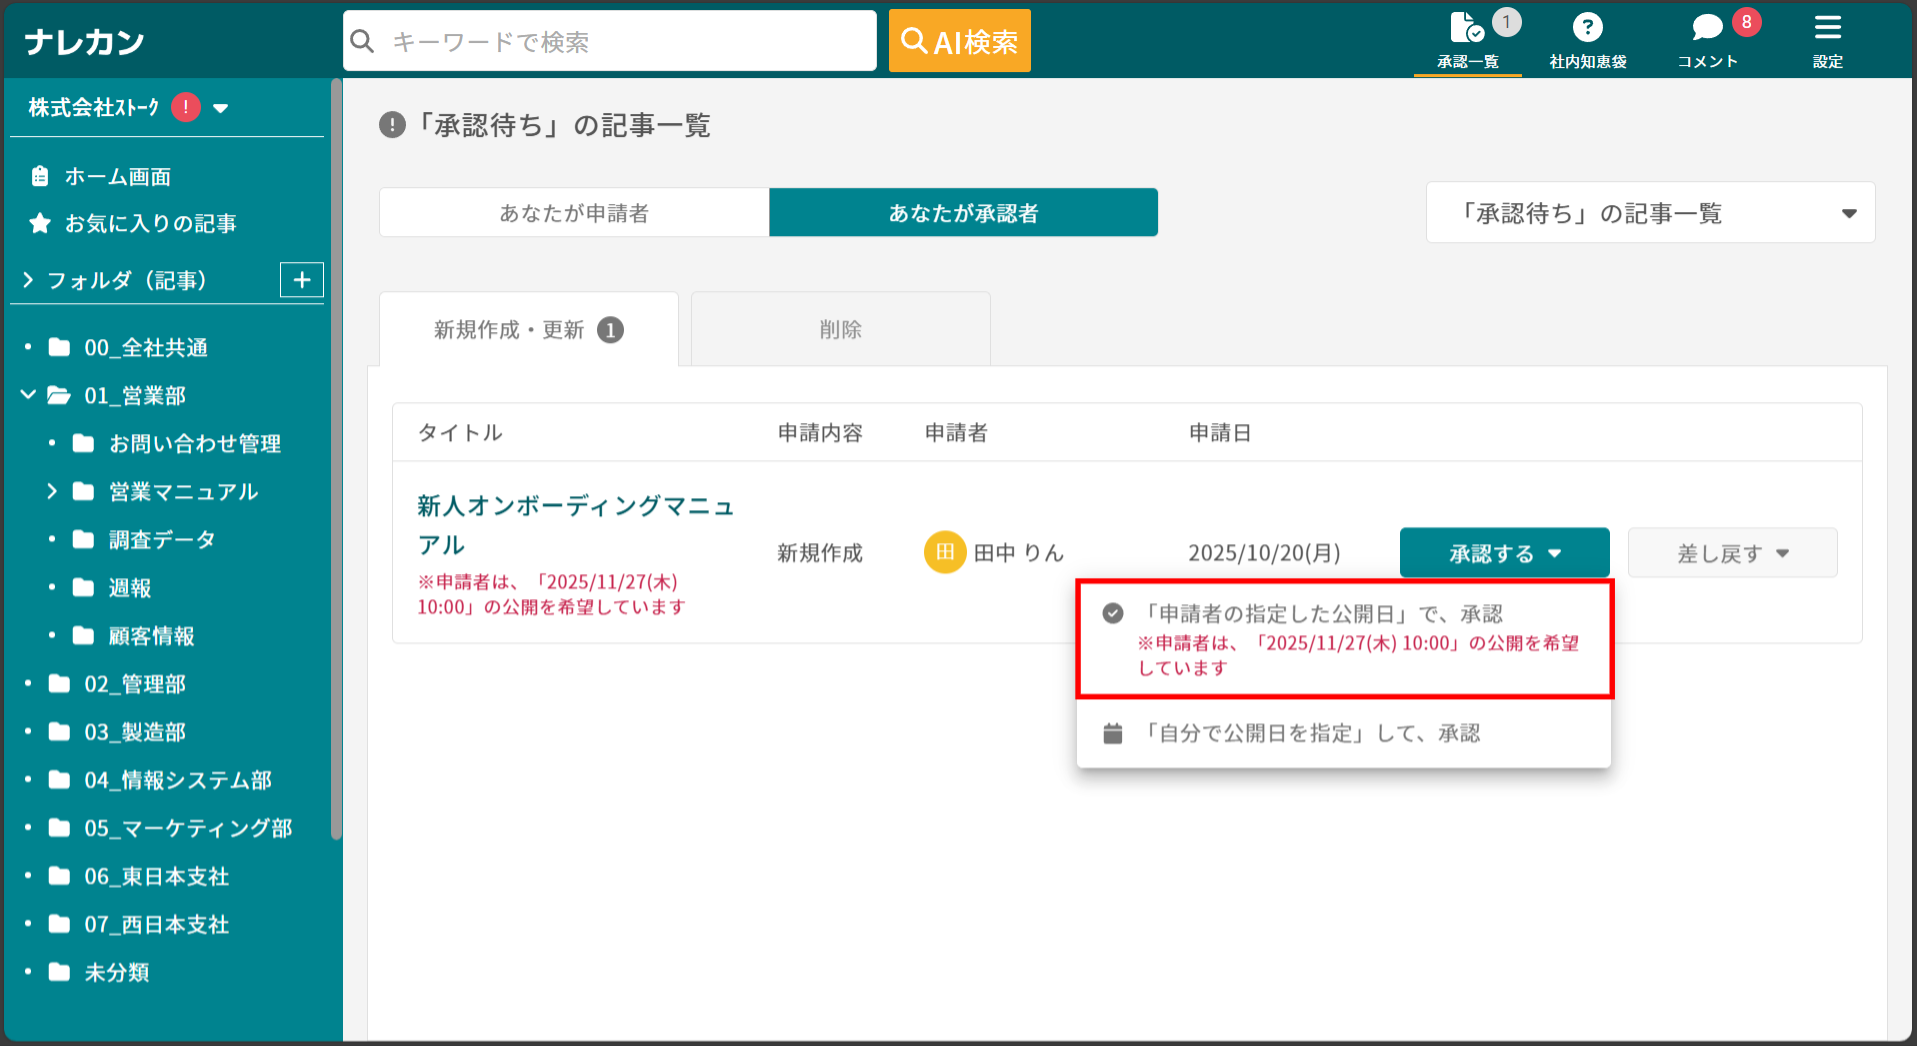Screen dimensions: 1917x1046
Task: Open the 社内知恵袋 help icon
Action: coord(1588,27)
